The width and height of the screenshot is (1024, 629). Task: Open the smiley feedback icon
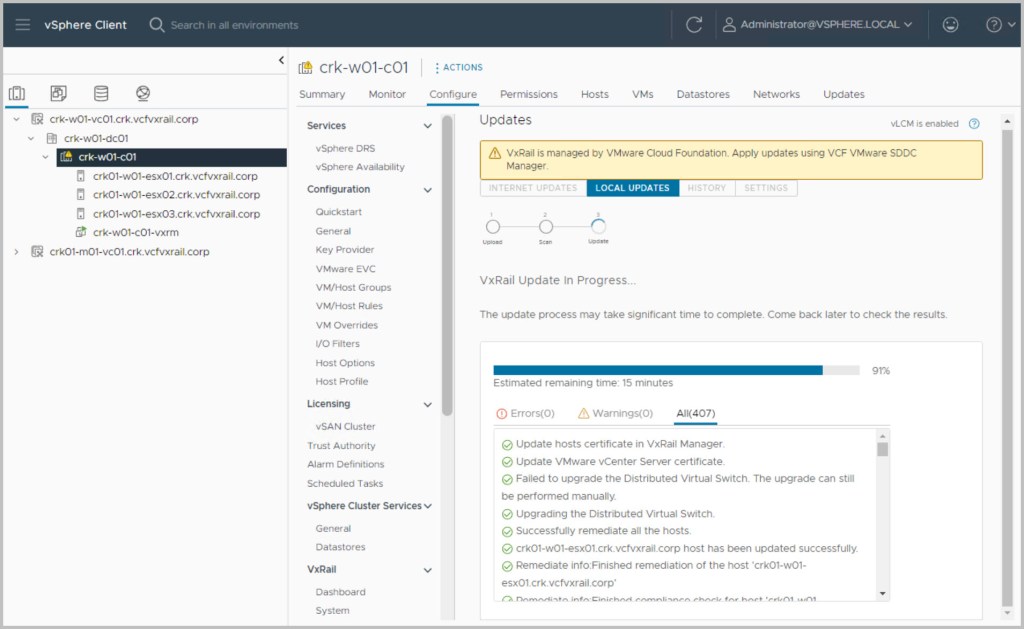click(x=950, y=25)
